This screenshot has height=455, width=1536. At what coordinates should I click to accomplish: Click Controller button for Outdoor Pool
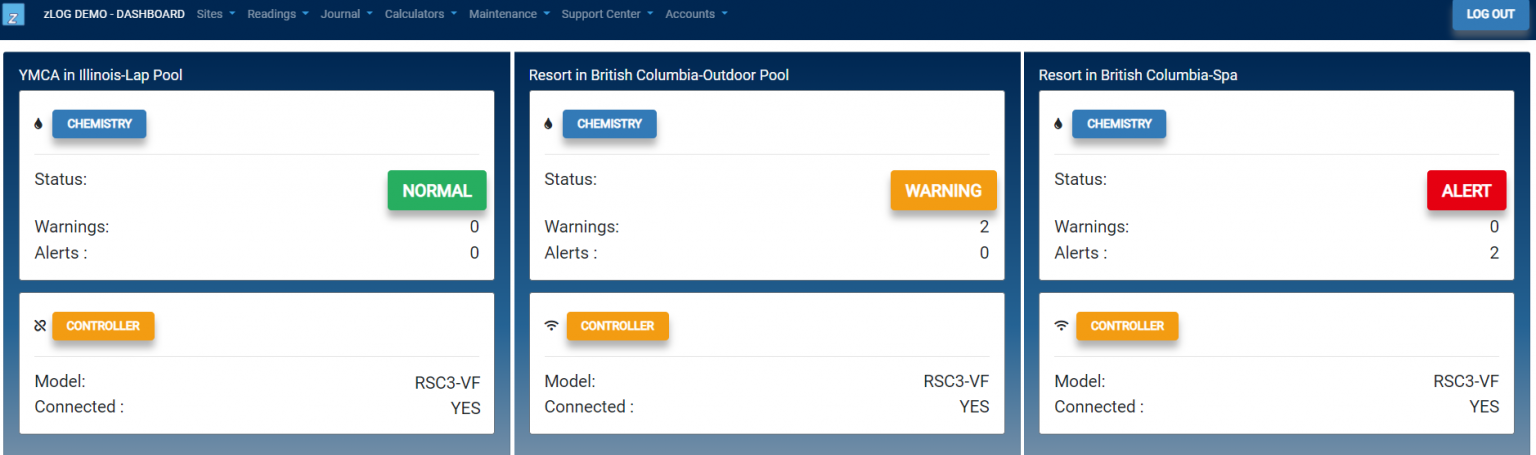point(617,326)
